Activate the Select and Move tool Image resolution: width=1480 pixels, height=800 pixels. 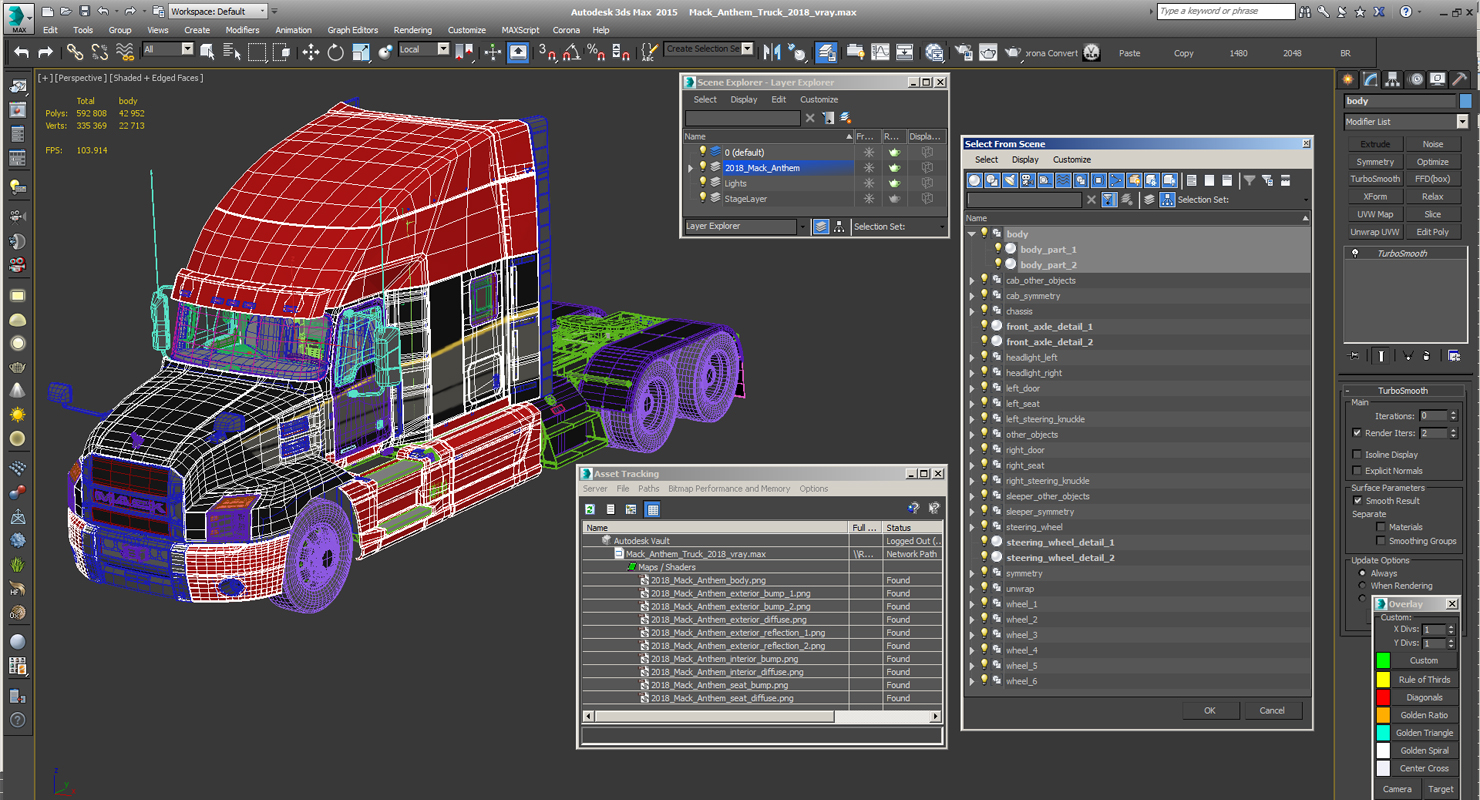pos(311,52)
